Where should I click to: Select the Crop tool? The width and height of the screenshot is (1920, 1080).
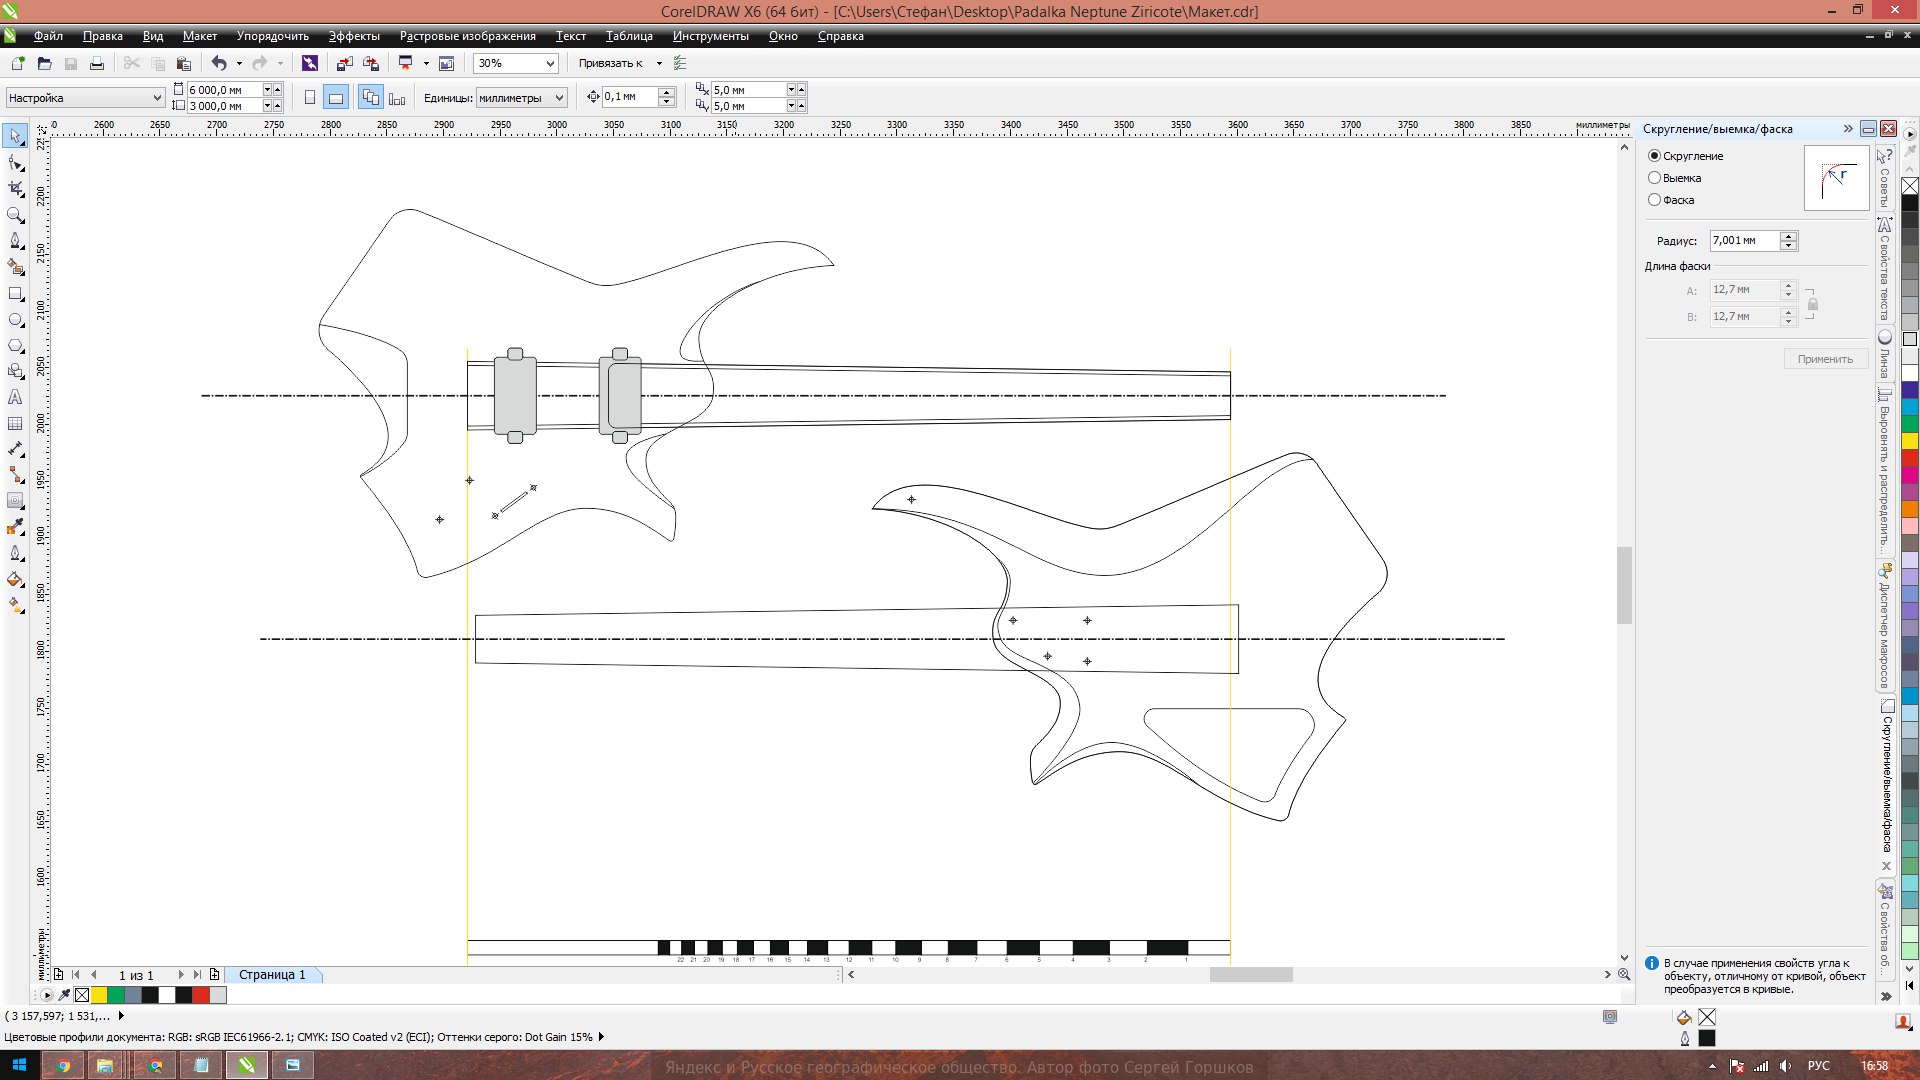[15, 189]
